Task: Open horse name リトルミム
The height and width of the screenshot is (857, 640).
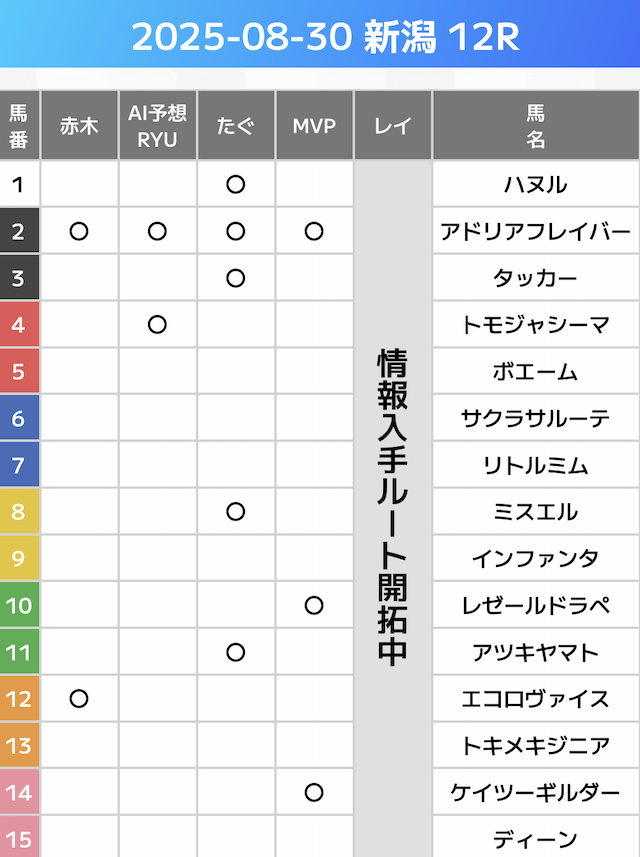Action: coord(535,465)
